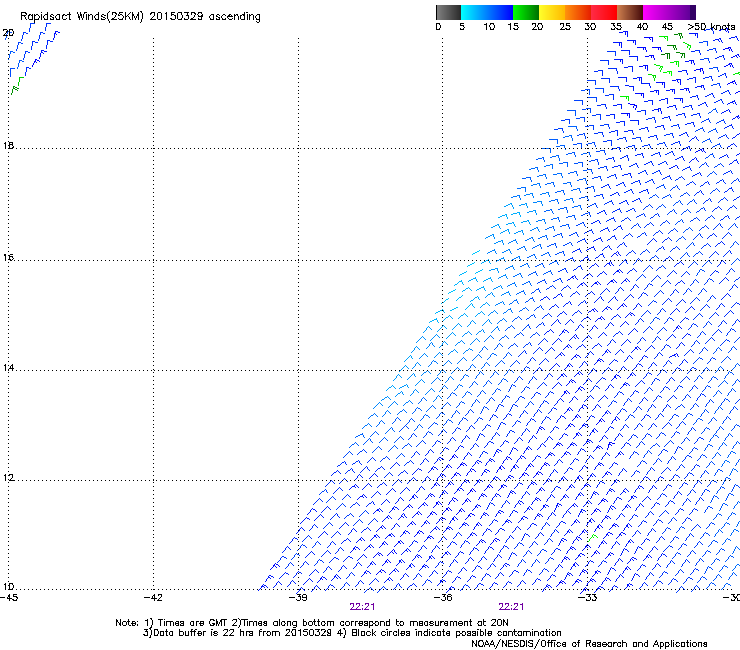Screen dimensions: 740x650
Task: Click the '25' label under the color bar
Action: coord(565,27)
